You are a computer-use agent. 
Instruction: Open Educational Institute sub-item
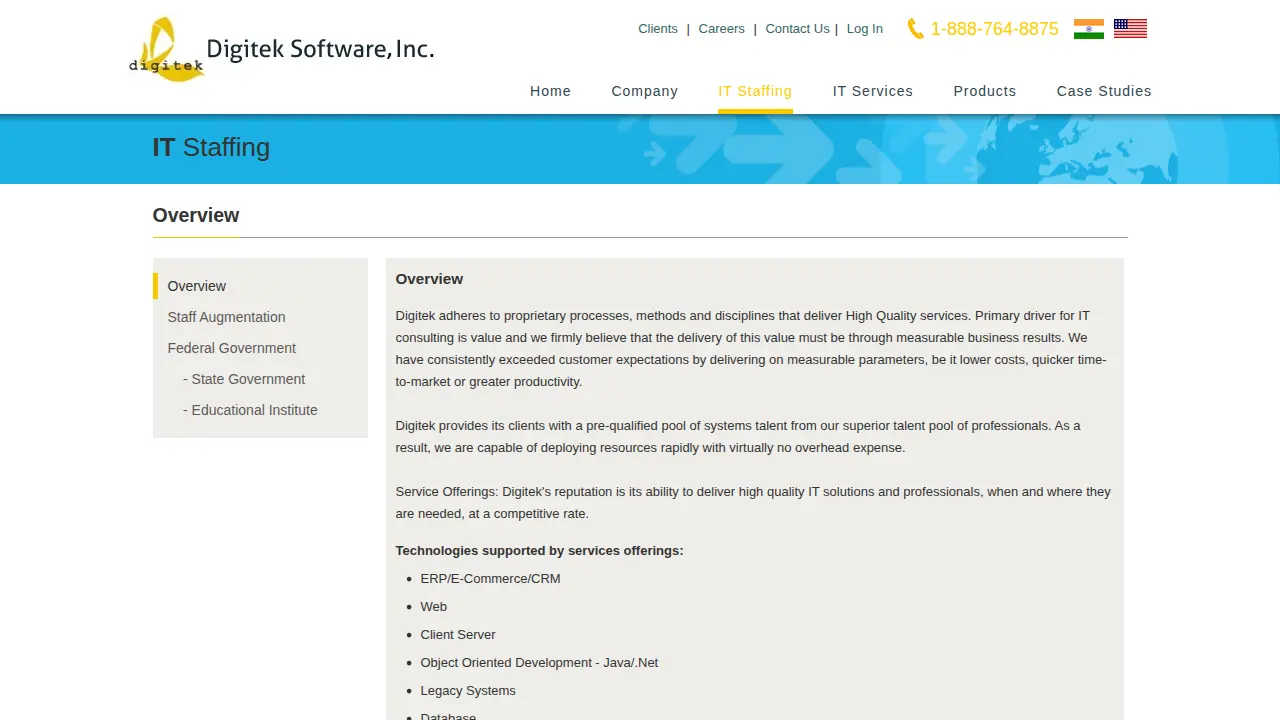tap(250, 410)
